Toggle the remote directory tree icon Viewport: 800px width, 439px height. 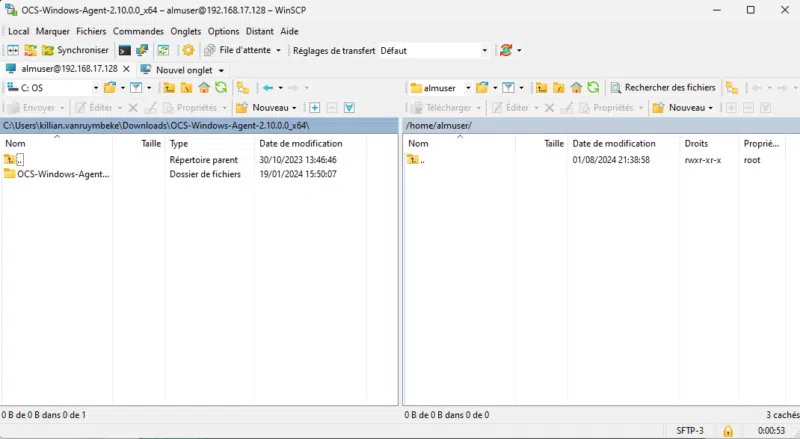tap(732, 88)
